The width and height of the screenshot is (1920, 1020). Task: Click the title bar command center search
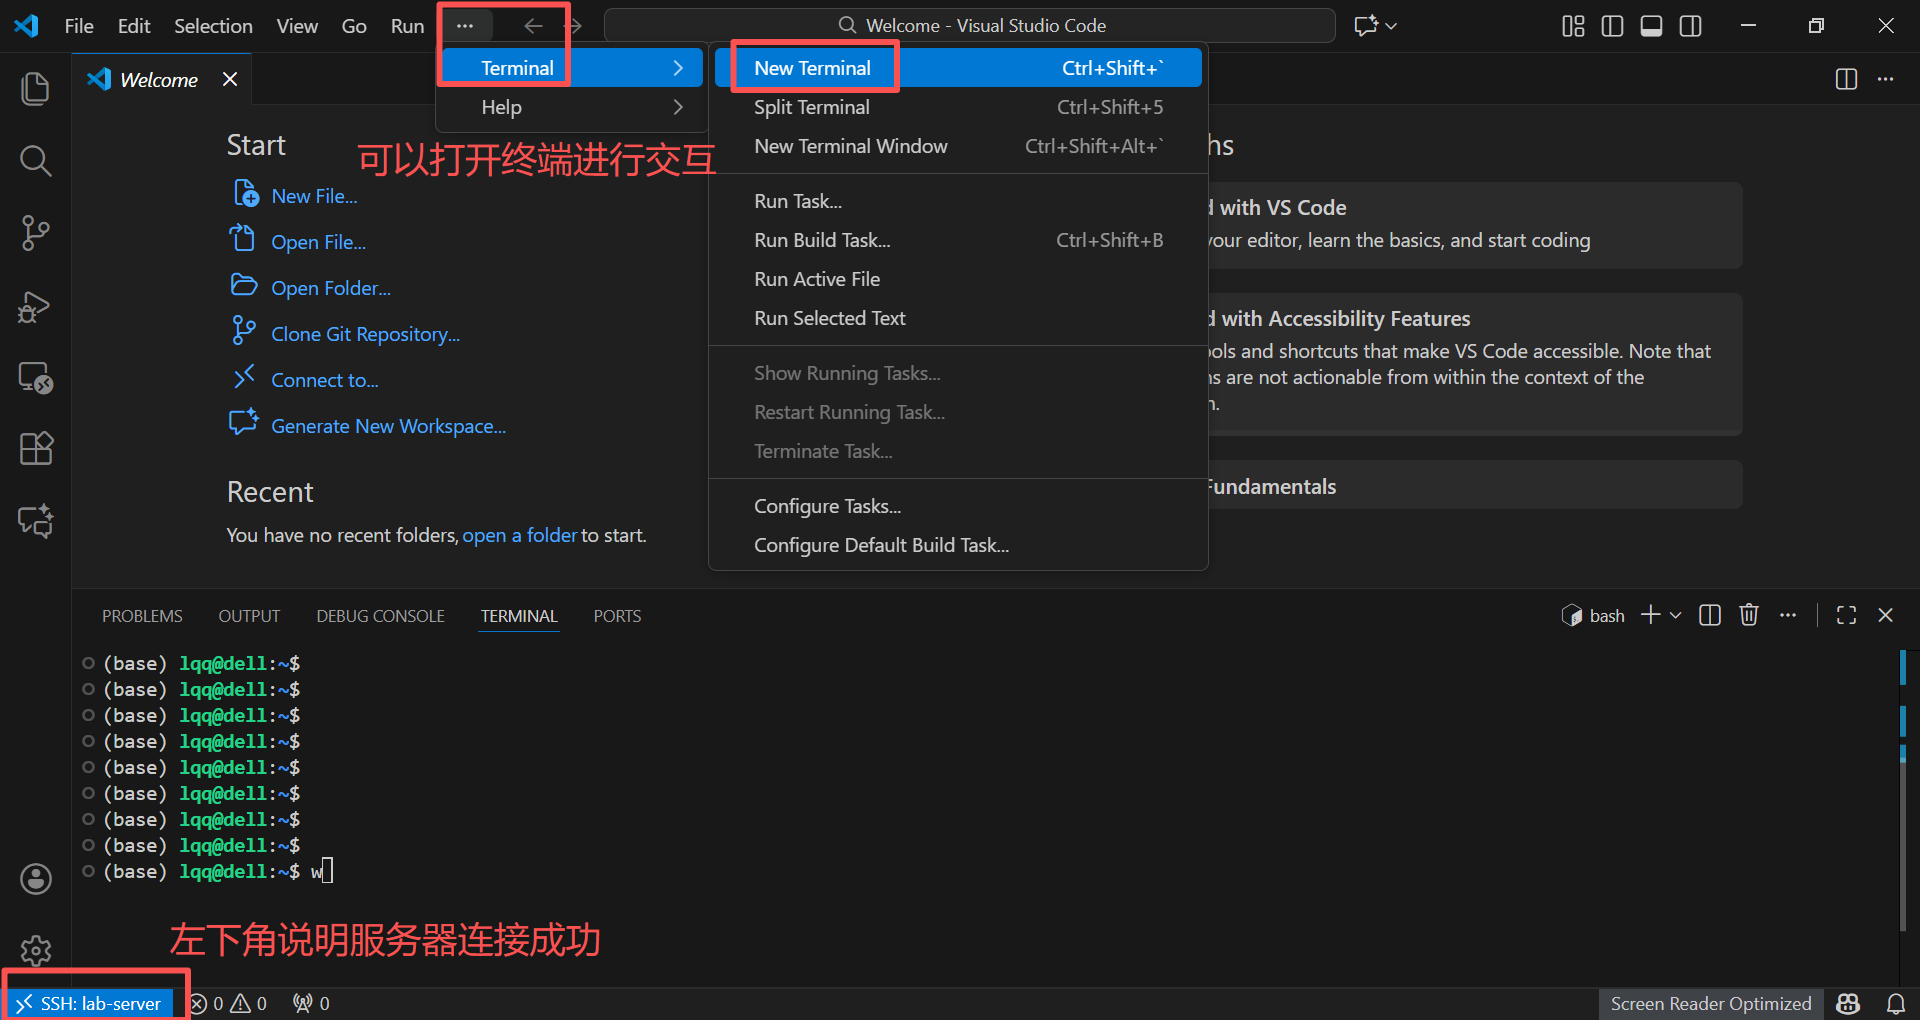970,26
